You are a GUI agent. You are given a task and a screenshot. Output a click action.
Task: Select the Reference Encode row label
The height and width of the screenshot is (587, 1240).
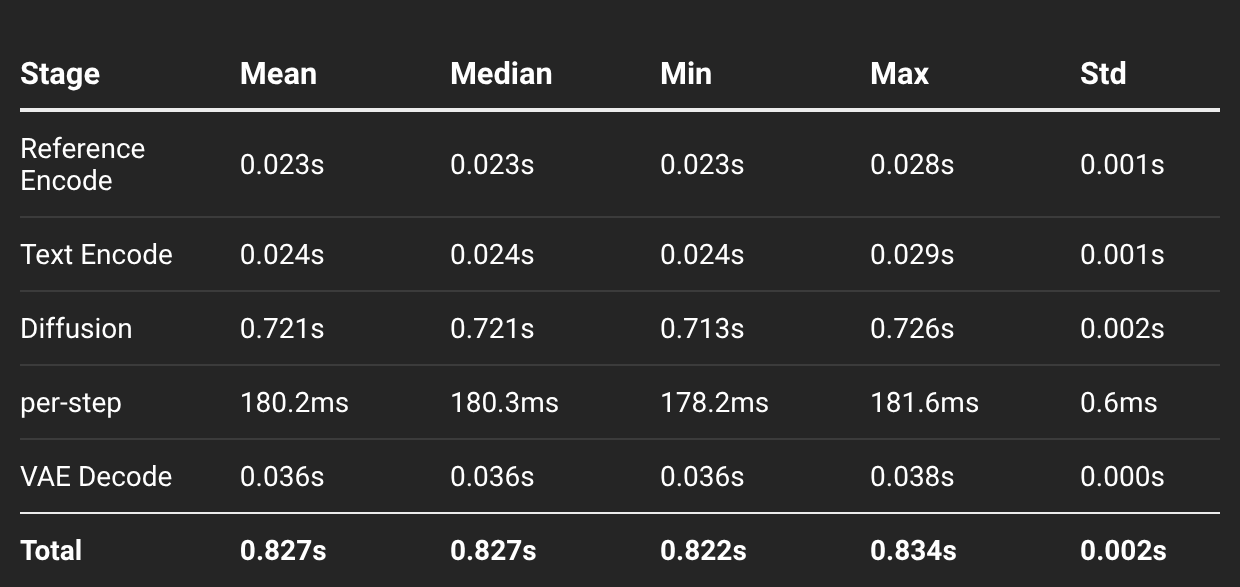point(83,164)
